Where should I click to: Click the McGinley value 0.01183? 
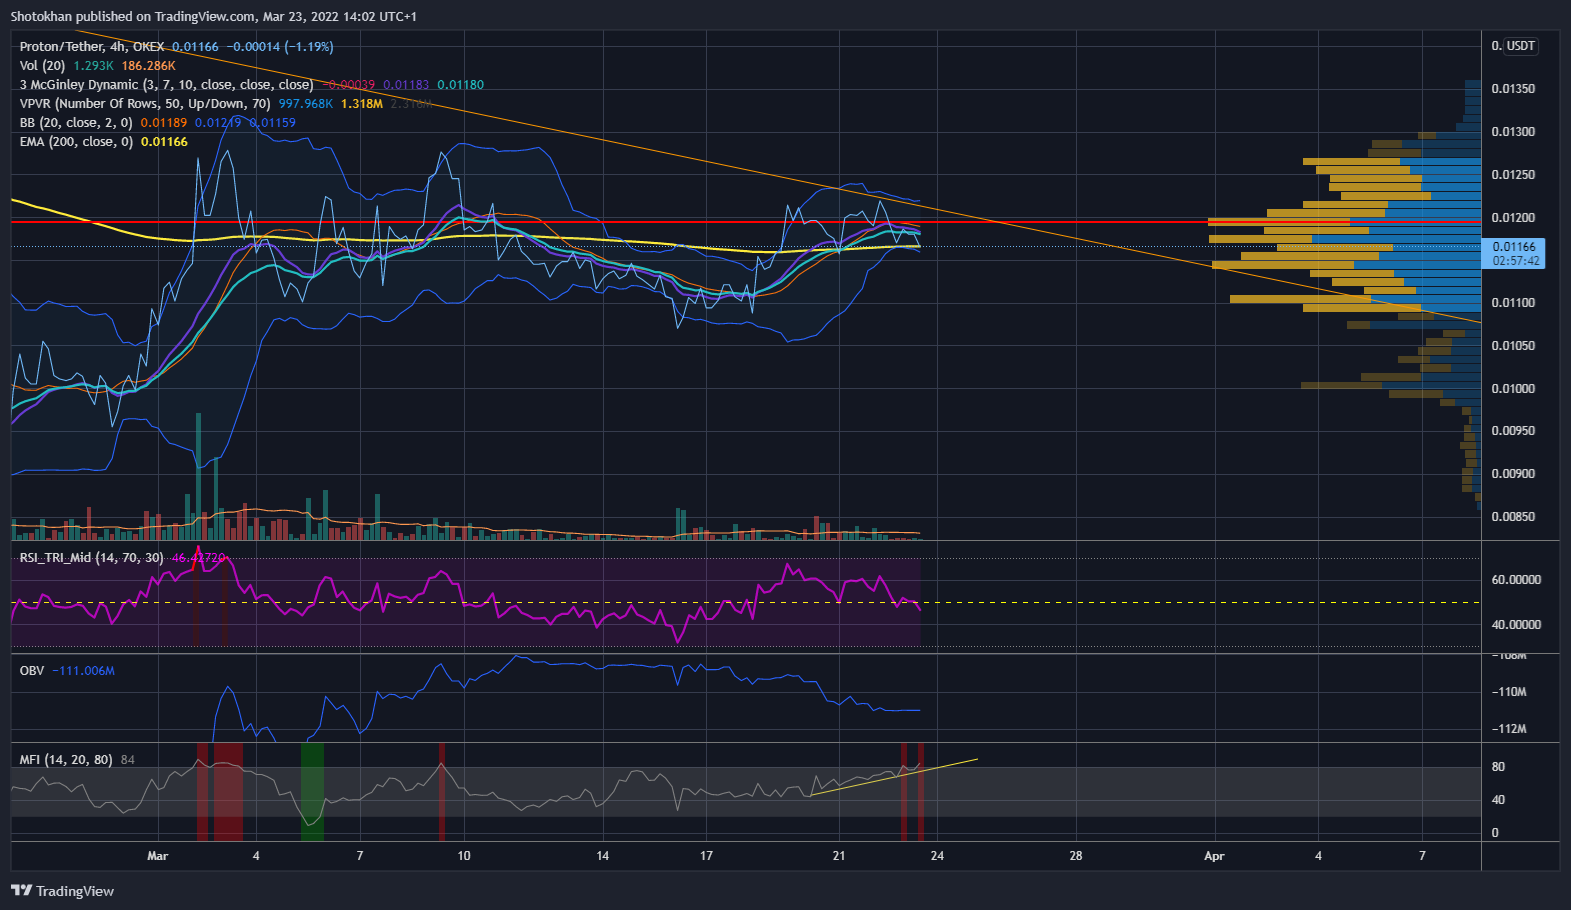tap(406, 85)
